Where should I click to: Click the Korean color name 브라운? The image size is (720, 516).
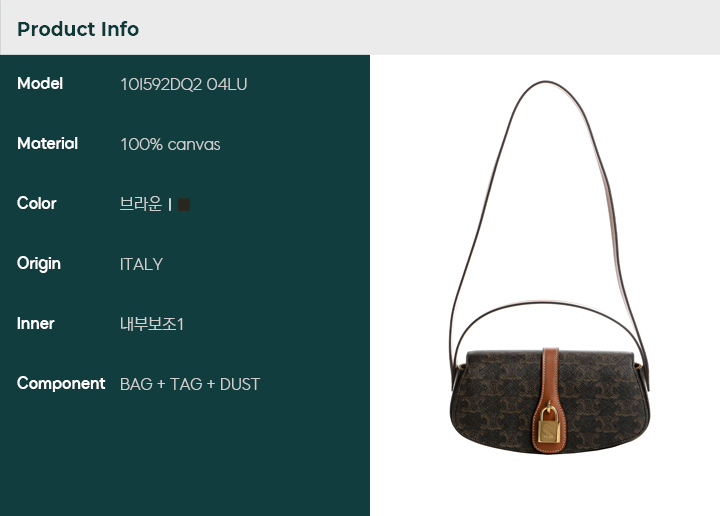click(141, 204)
